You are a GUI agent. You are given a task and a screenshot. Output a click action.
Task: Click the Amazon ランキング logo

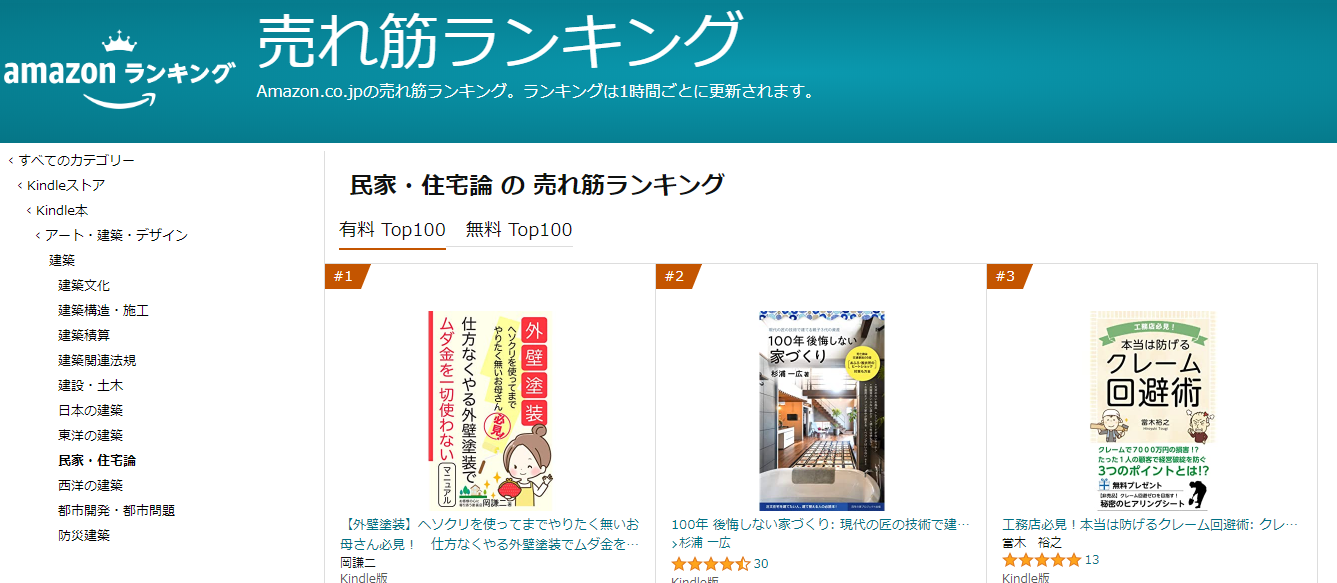coord(120,71)
